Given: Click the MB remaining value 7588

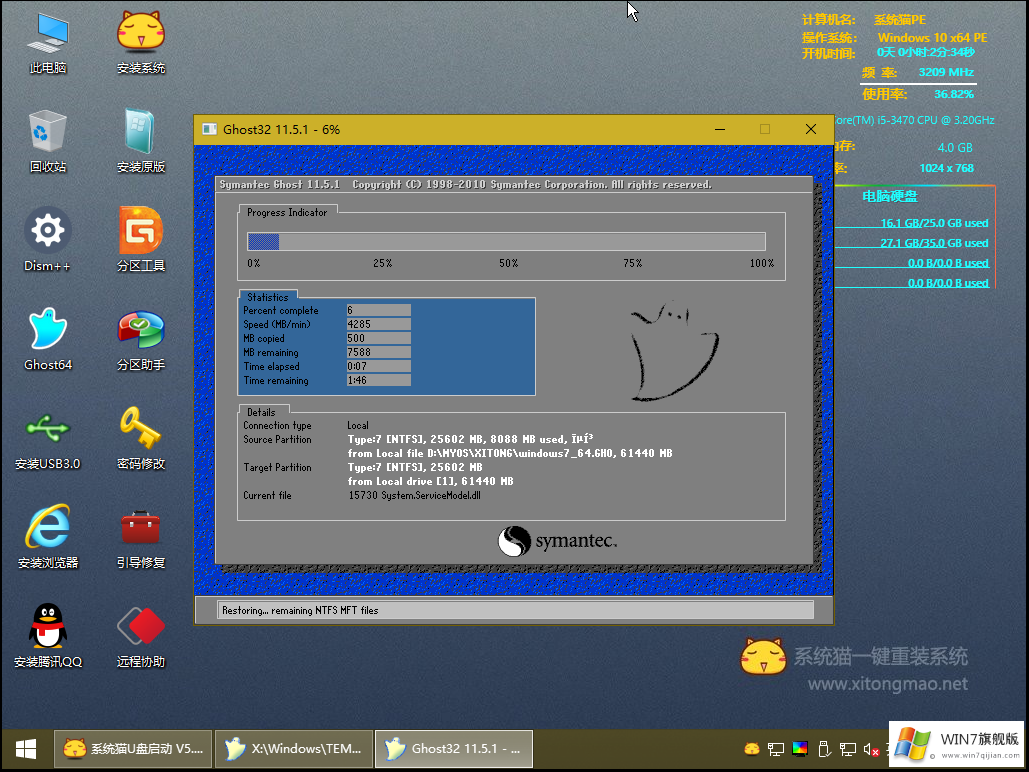Looking at the screenshot, I should click(379, 353).
